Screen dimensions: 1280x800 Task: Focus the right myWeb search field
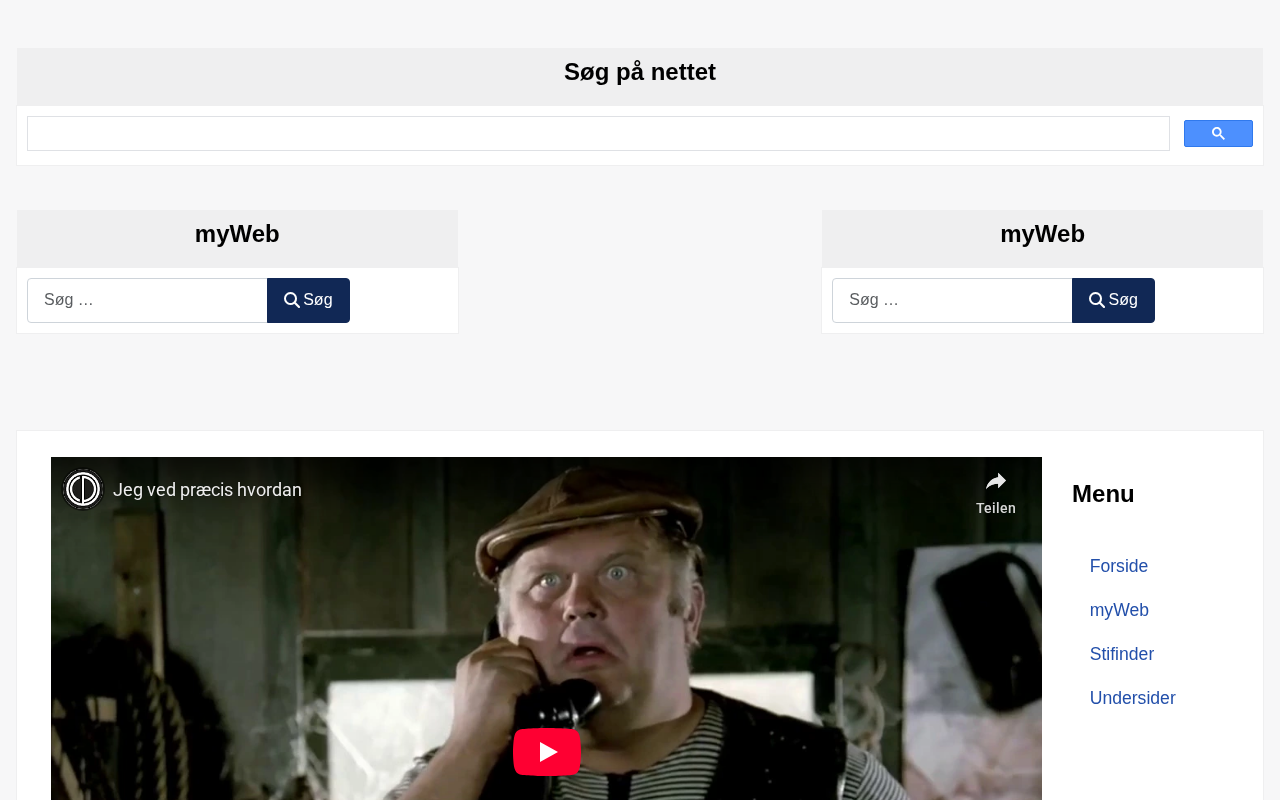(x=952, y=300)
